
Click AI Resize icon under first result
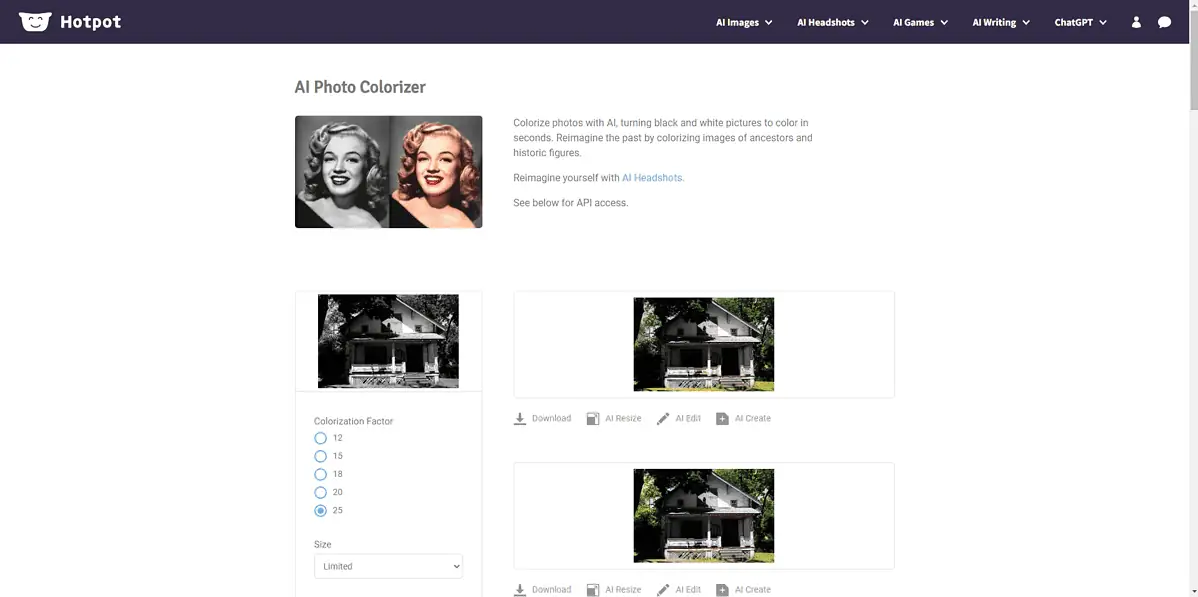coord(593,419)
